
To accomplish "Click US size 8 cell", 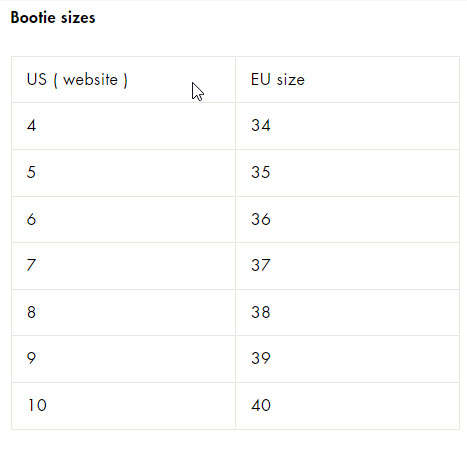I will 124,312.
